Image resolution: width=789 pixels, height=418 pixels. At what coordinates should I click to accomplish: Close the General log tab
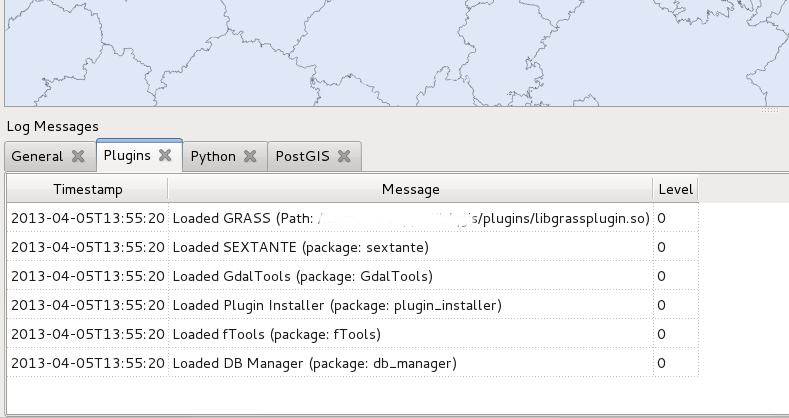pyautogui.click(x=78, y=157)
